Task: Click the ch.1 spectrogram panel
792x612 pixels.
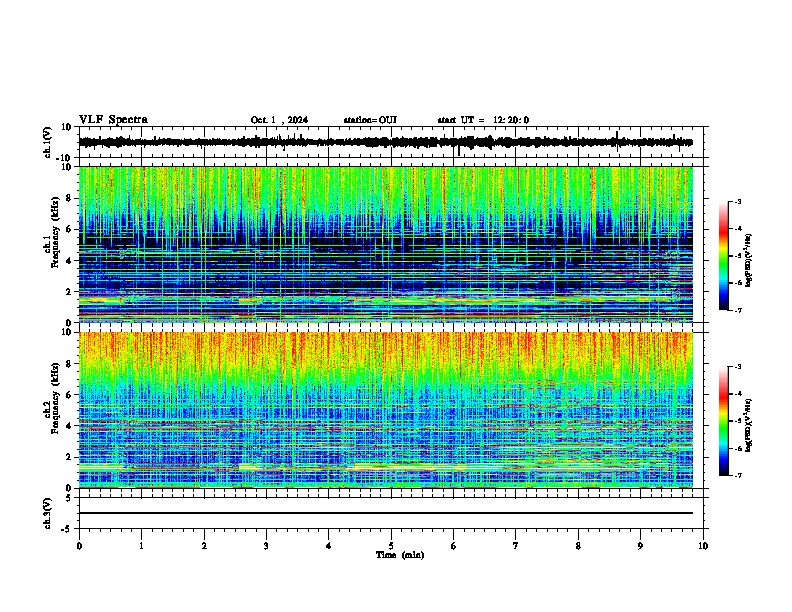Action: pyautogui.click(x=386, y=244)
